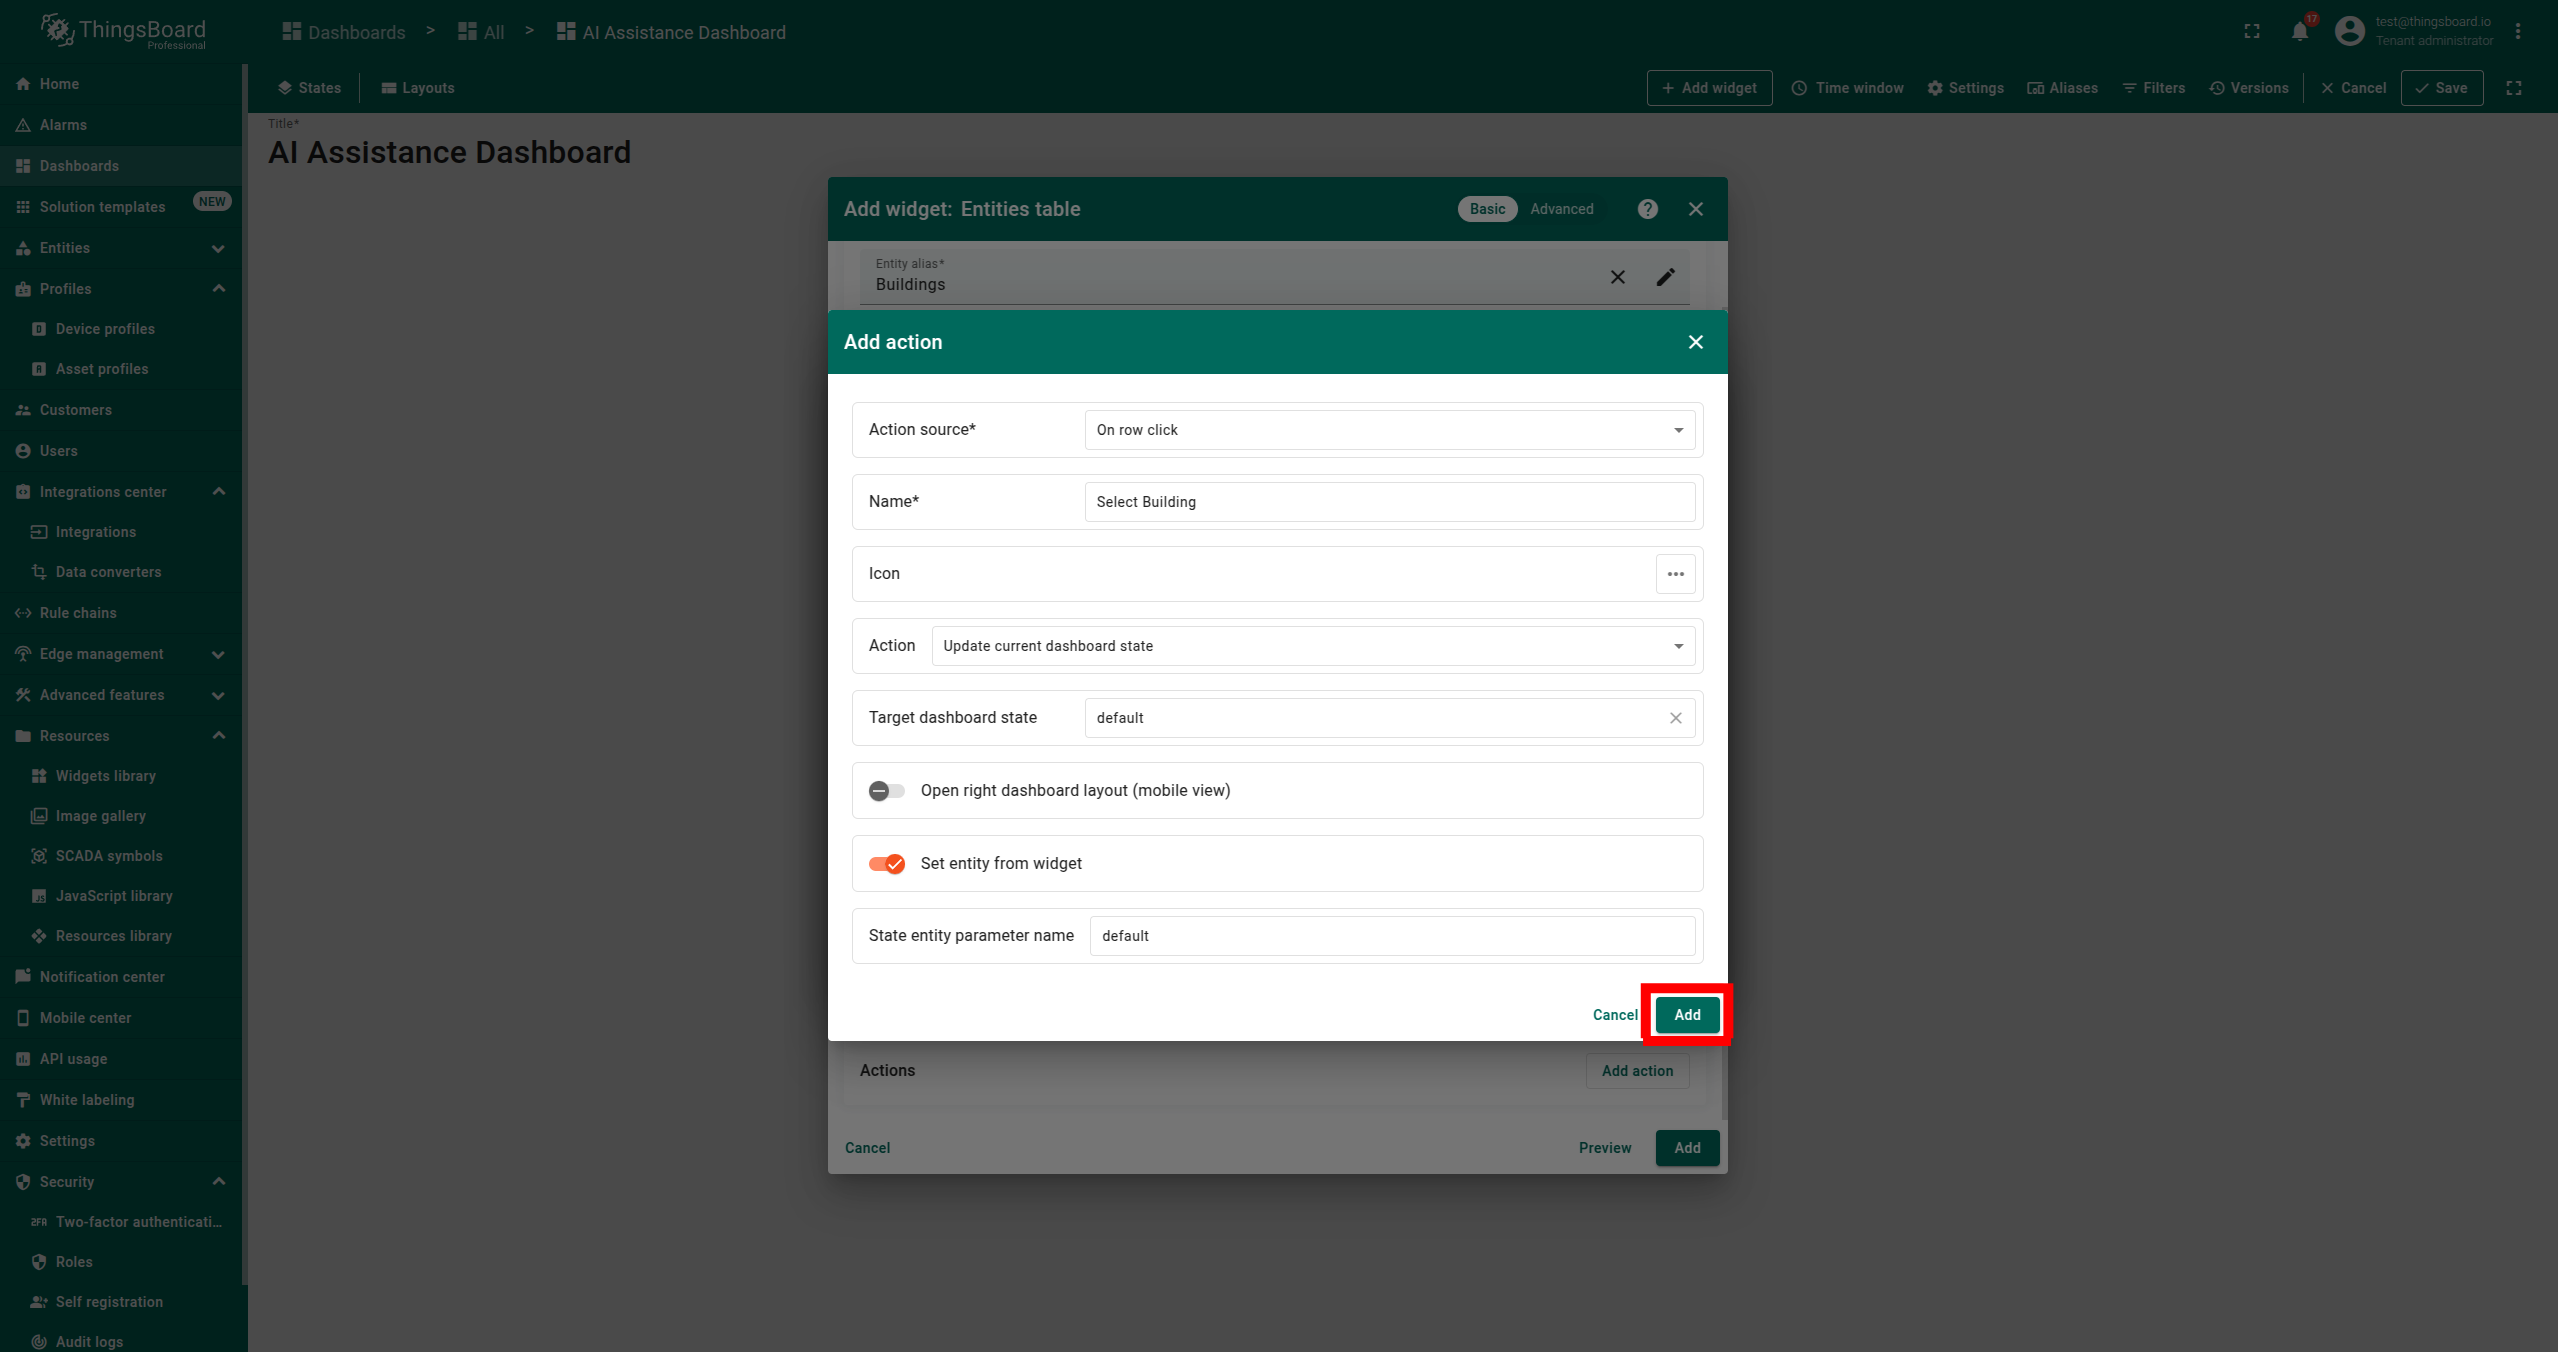This screenshot has width=2558, height=1352.
Task: Open the user account three-dot menu
Action: 2518,32
